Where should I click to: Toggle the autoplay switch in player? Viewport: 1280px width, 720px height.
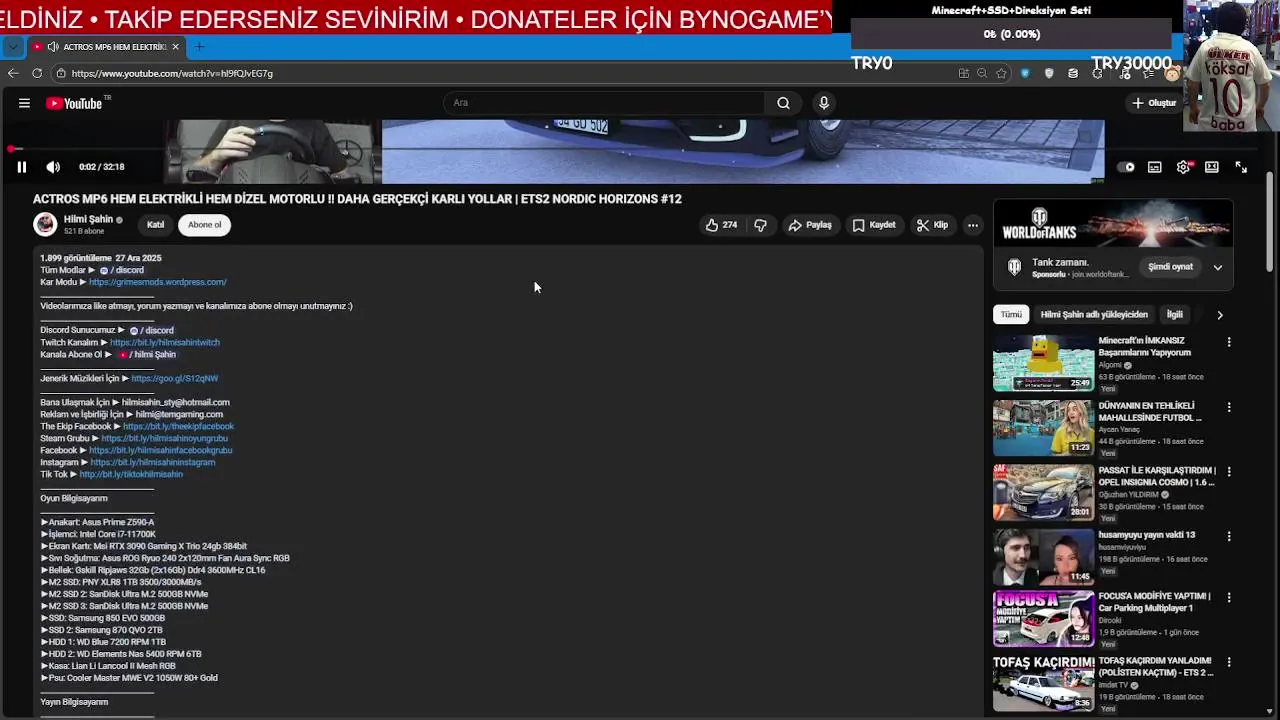(1126, 167)
